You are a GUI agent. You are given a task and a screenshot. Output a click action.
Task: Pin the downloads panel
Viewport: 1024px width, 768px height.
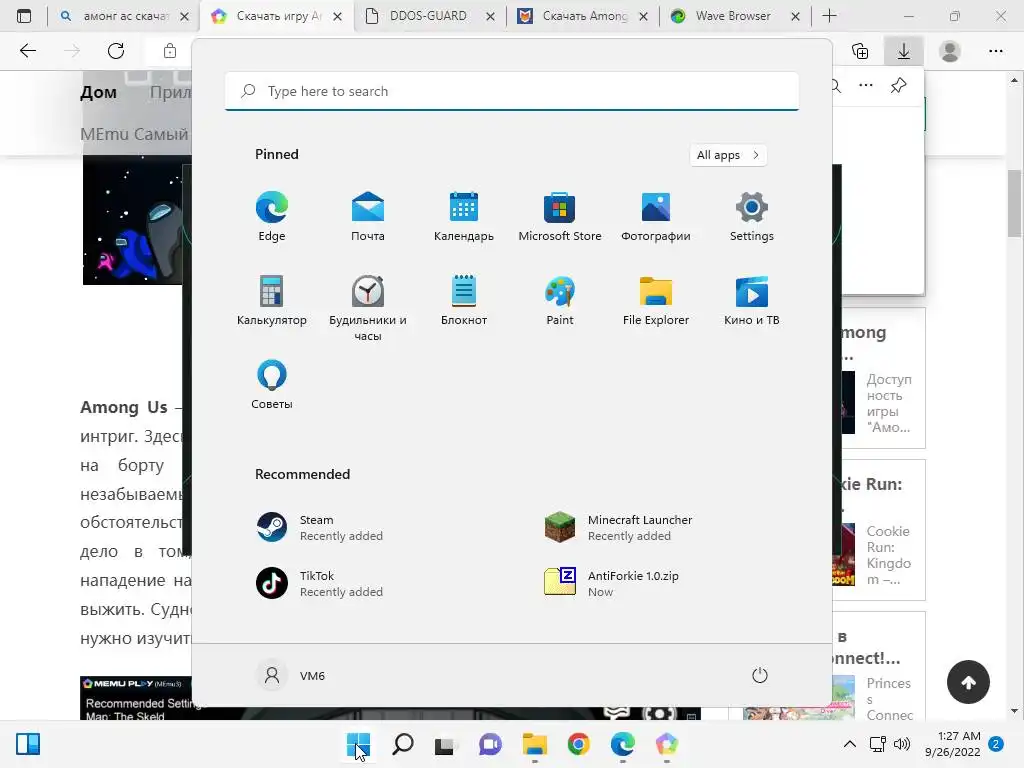899,85
